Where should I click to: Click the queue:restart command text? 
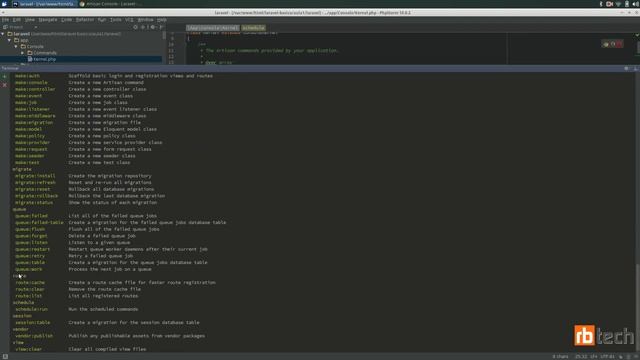click(33, 249)
